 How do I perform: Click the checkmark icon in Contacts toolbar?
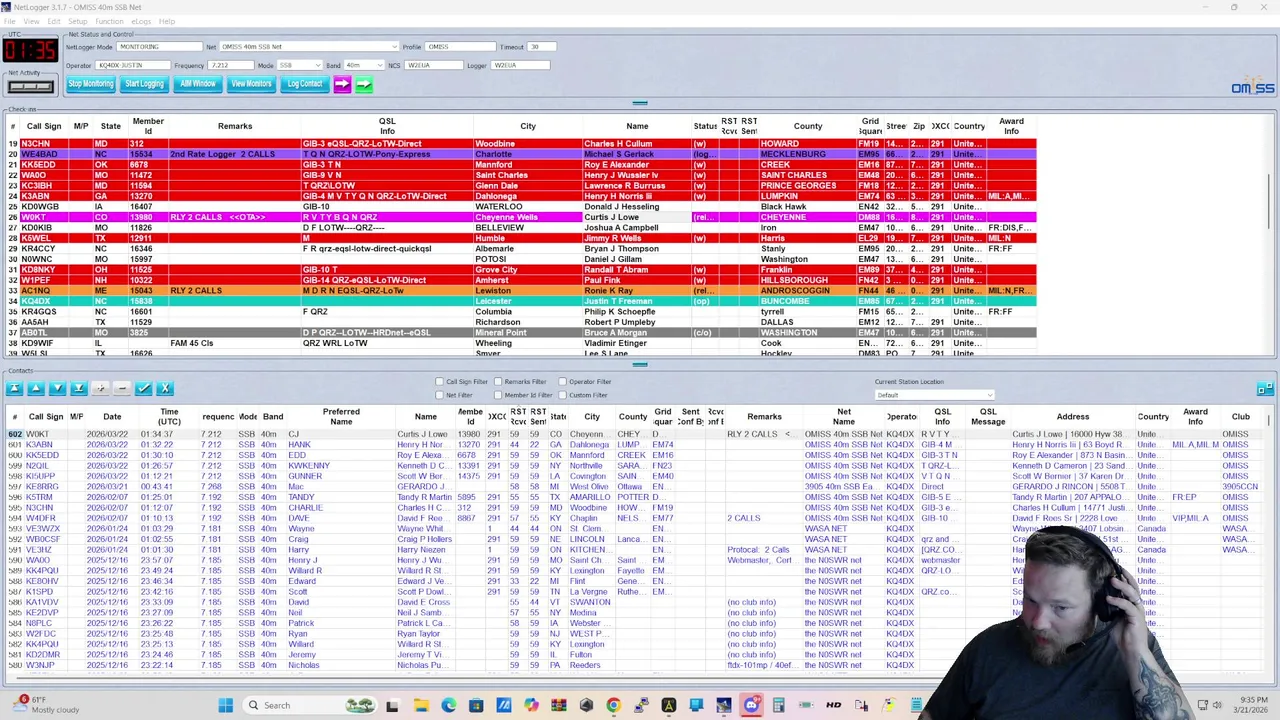click(x=143, y=388)
